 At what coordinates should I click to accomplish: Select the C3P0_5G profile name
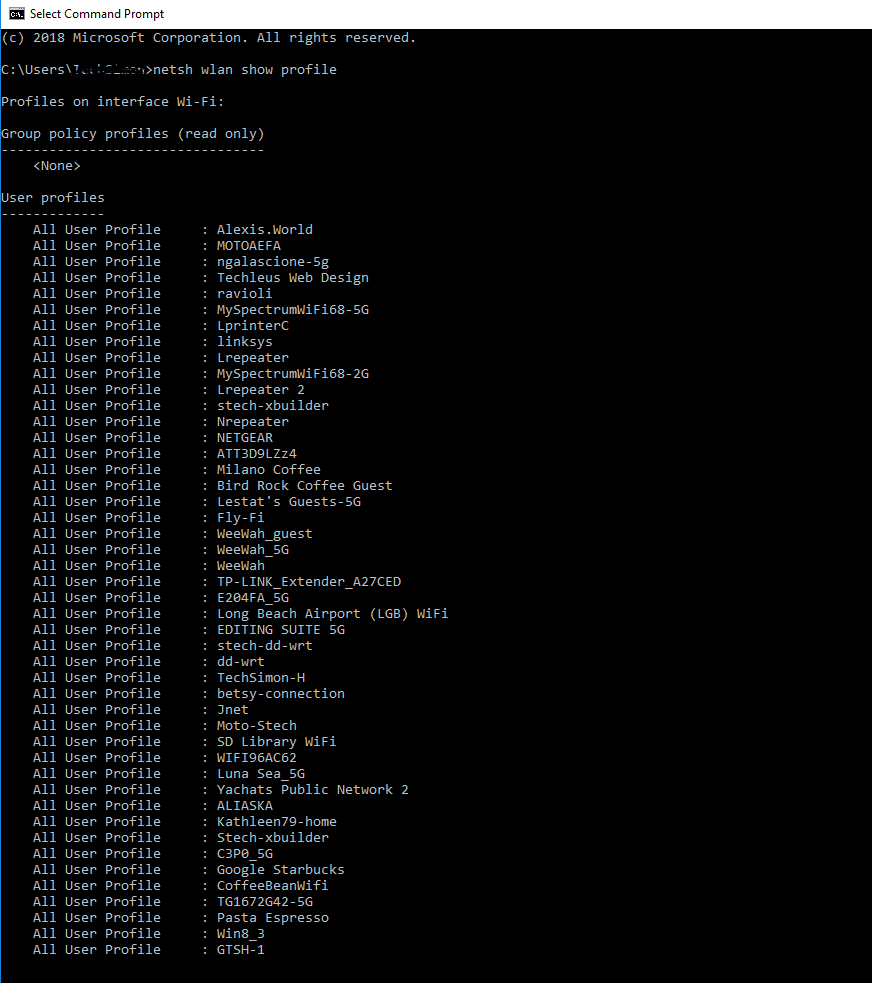244,854
